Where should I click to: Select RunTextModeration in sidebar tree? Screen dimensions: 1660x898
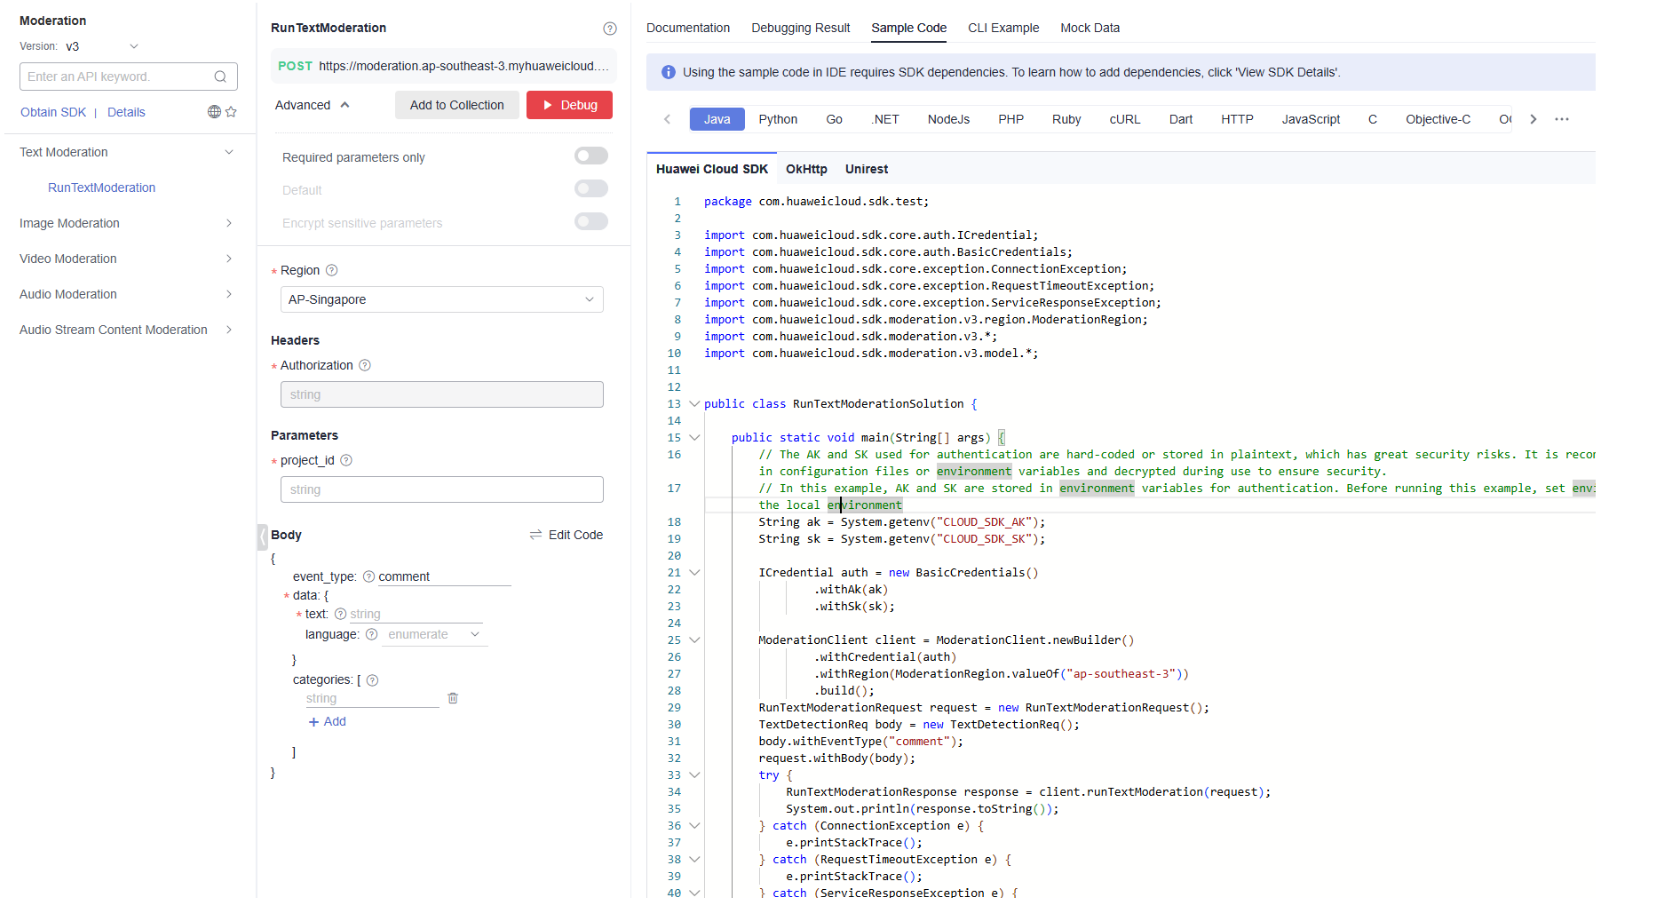point(102,188)
